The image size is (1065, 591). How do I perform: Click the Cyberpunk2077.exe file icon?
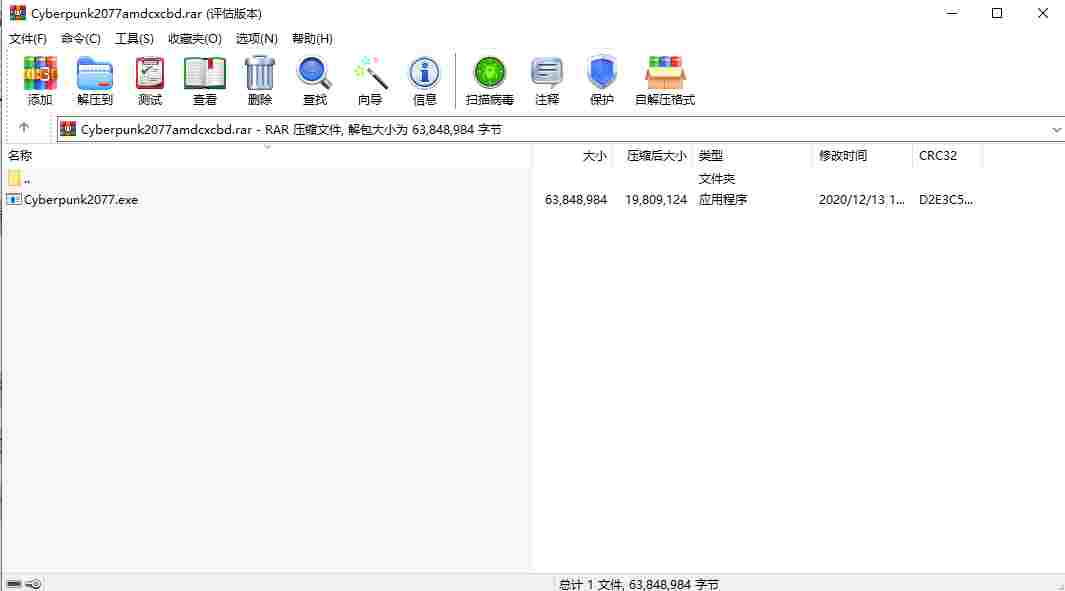[14, 199]
